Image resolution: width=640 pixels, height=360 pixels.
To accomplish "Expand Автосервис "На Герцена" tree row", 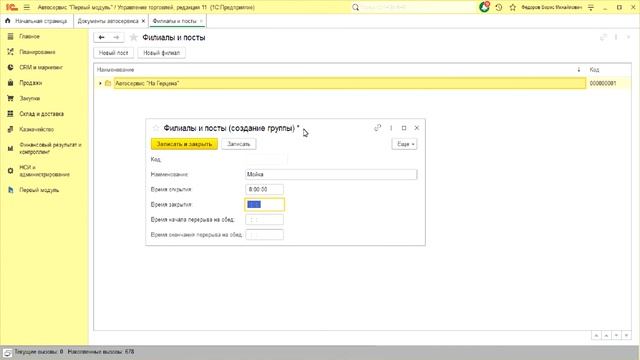I will pos(100,83).
